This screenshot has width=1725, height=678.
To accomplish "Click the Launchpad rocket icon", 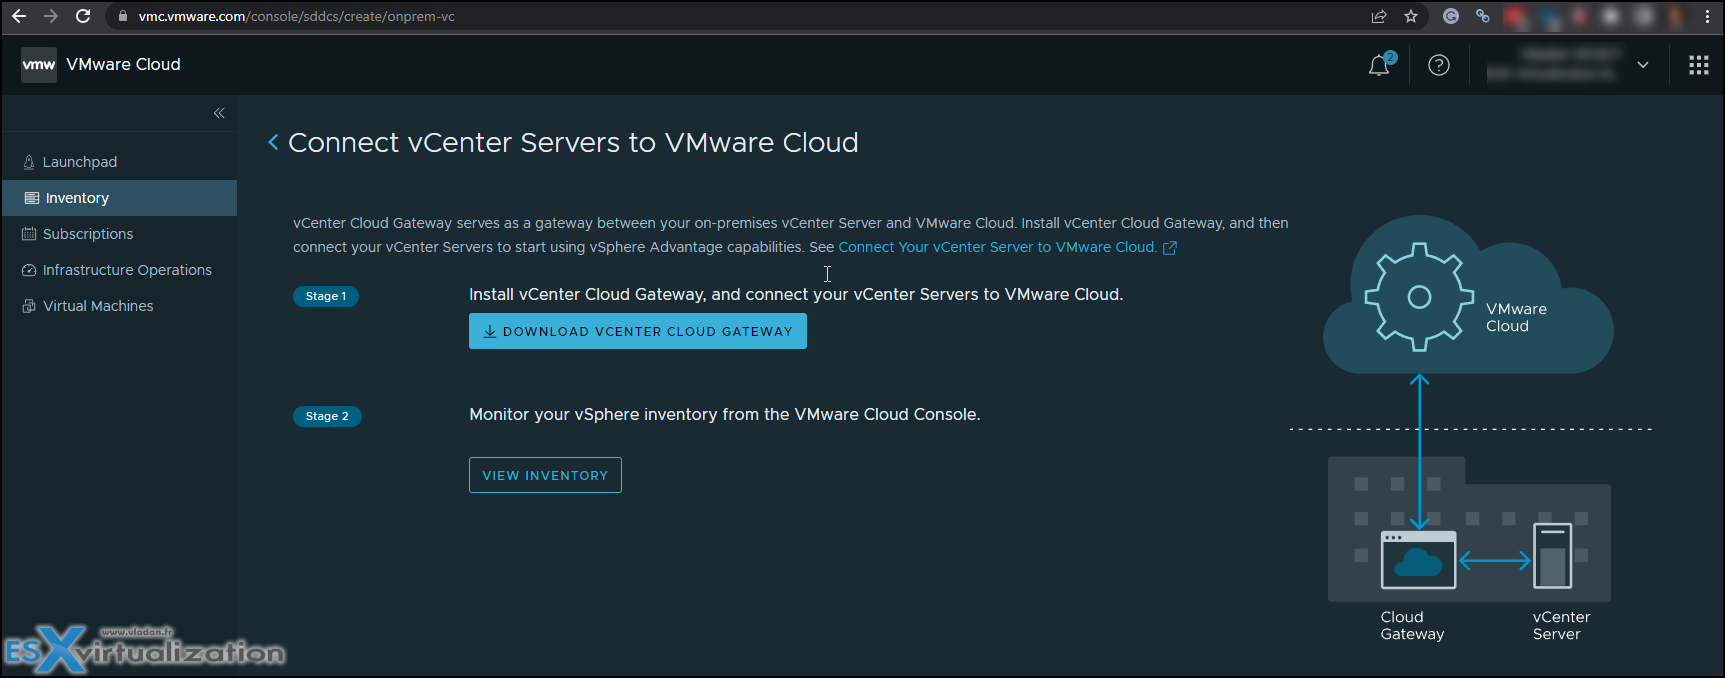I will (x=29, y=162).
